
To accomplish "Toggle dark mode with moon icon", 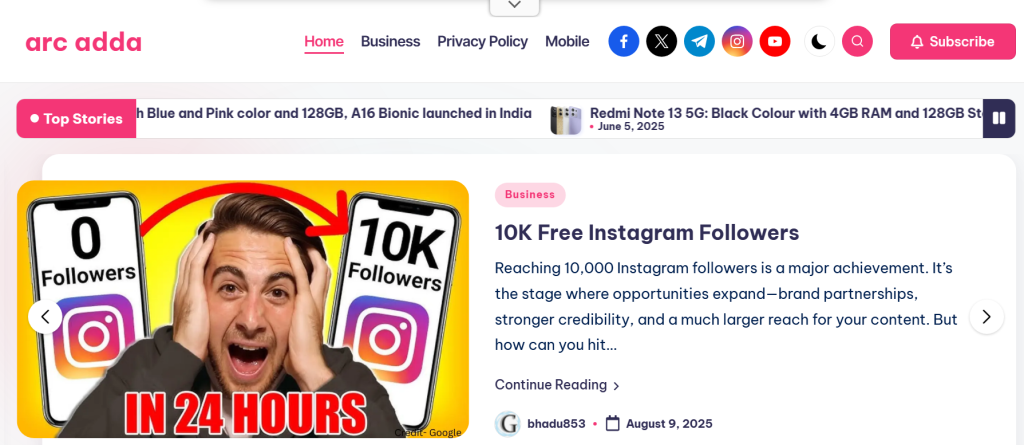I will pos(820,42).
